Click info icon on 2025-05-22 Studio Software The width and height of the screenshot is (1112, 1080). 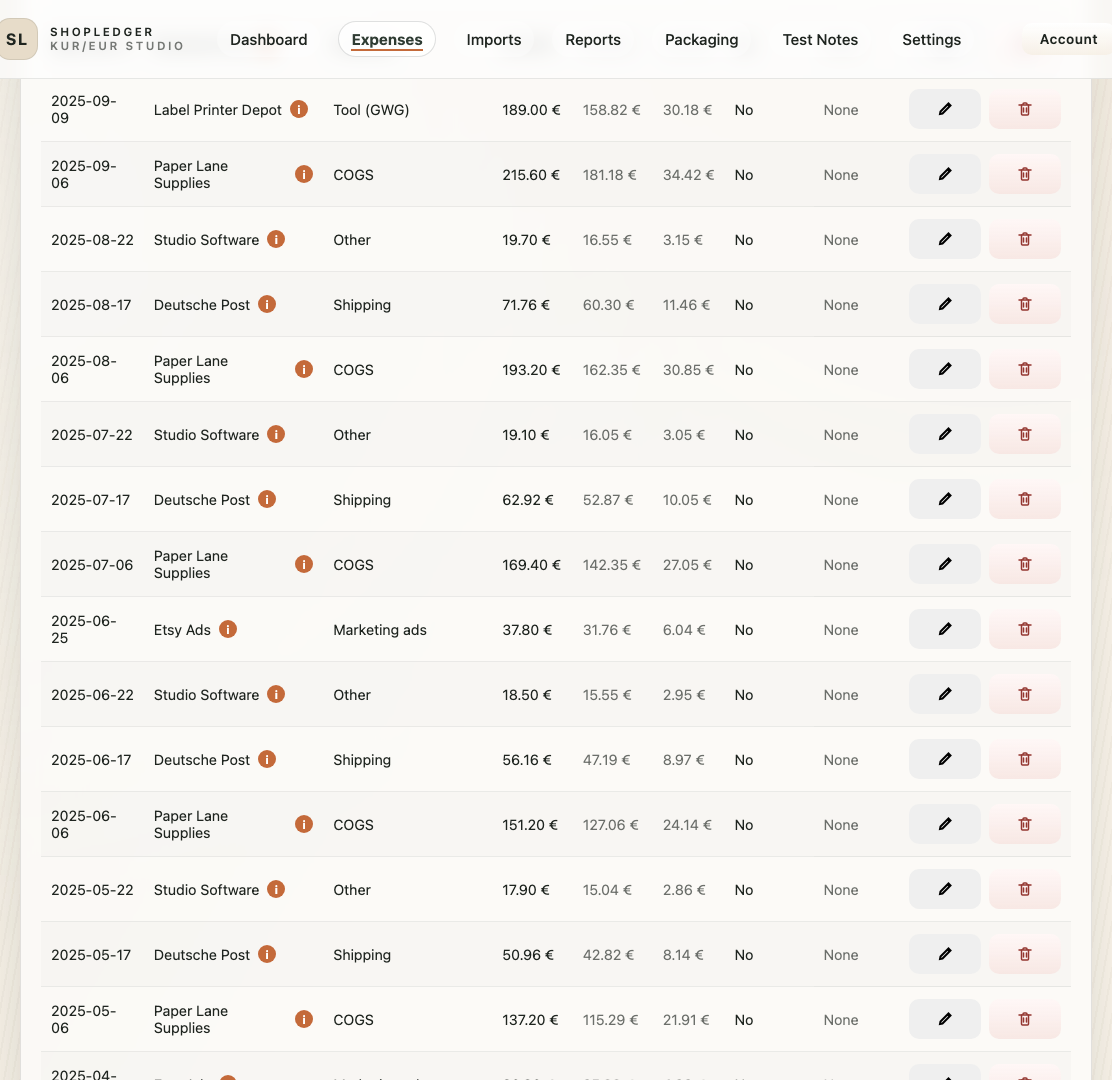click(276, 889)
